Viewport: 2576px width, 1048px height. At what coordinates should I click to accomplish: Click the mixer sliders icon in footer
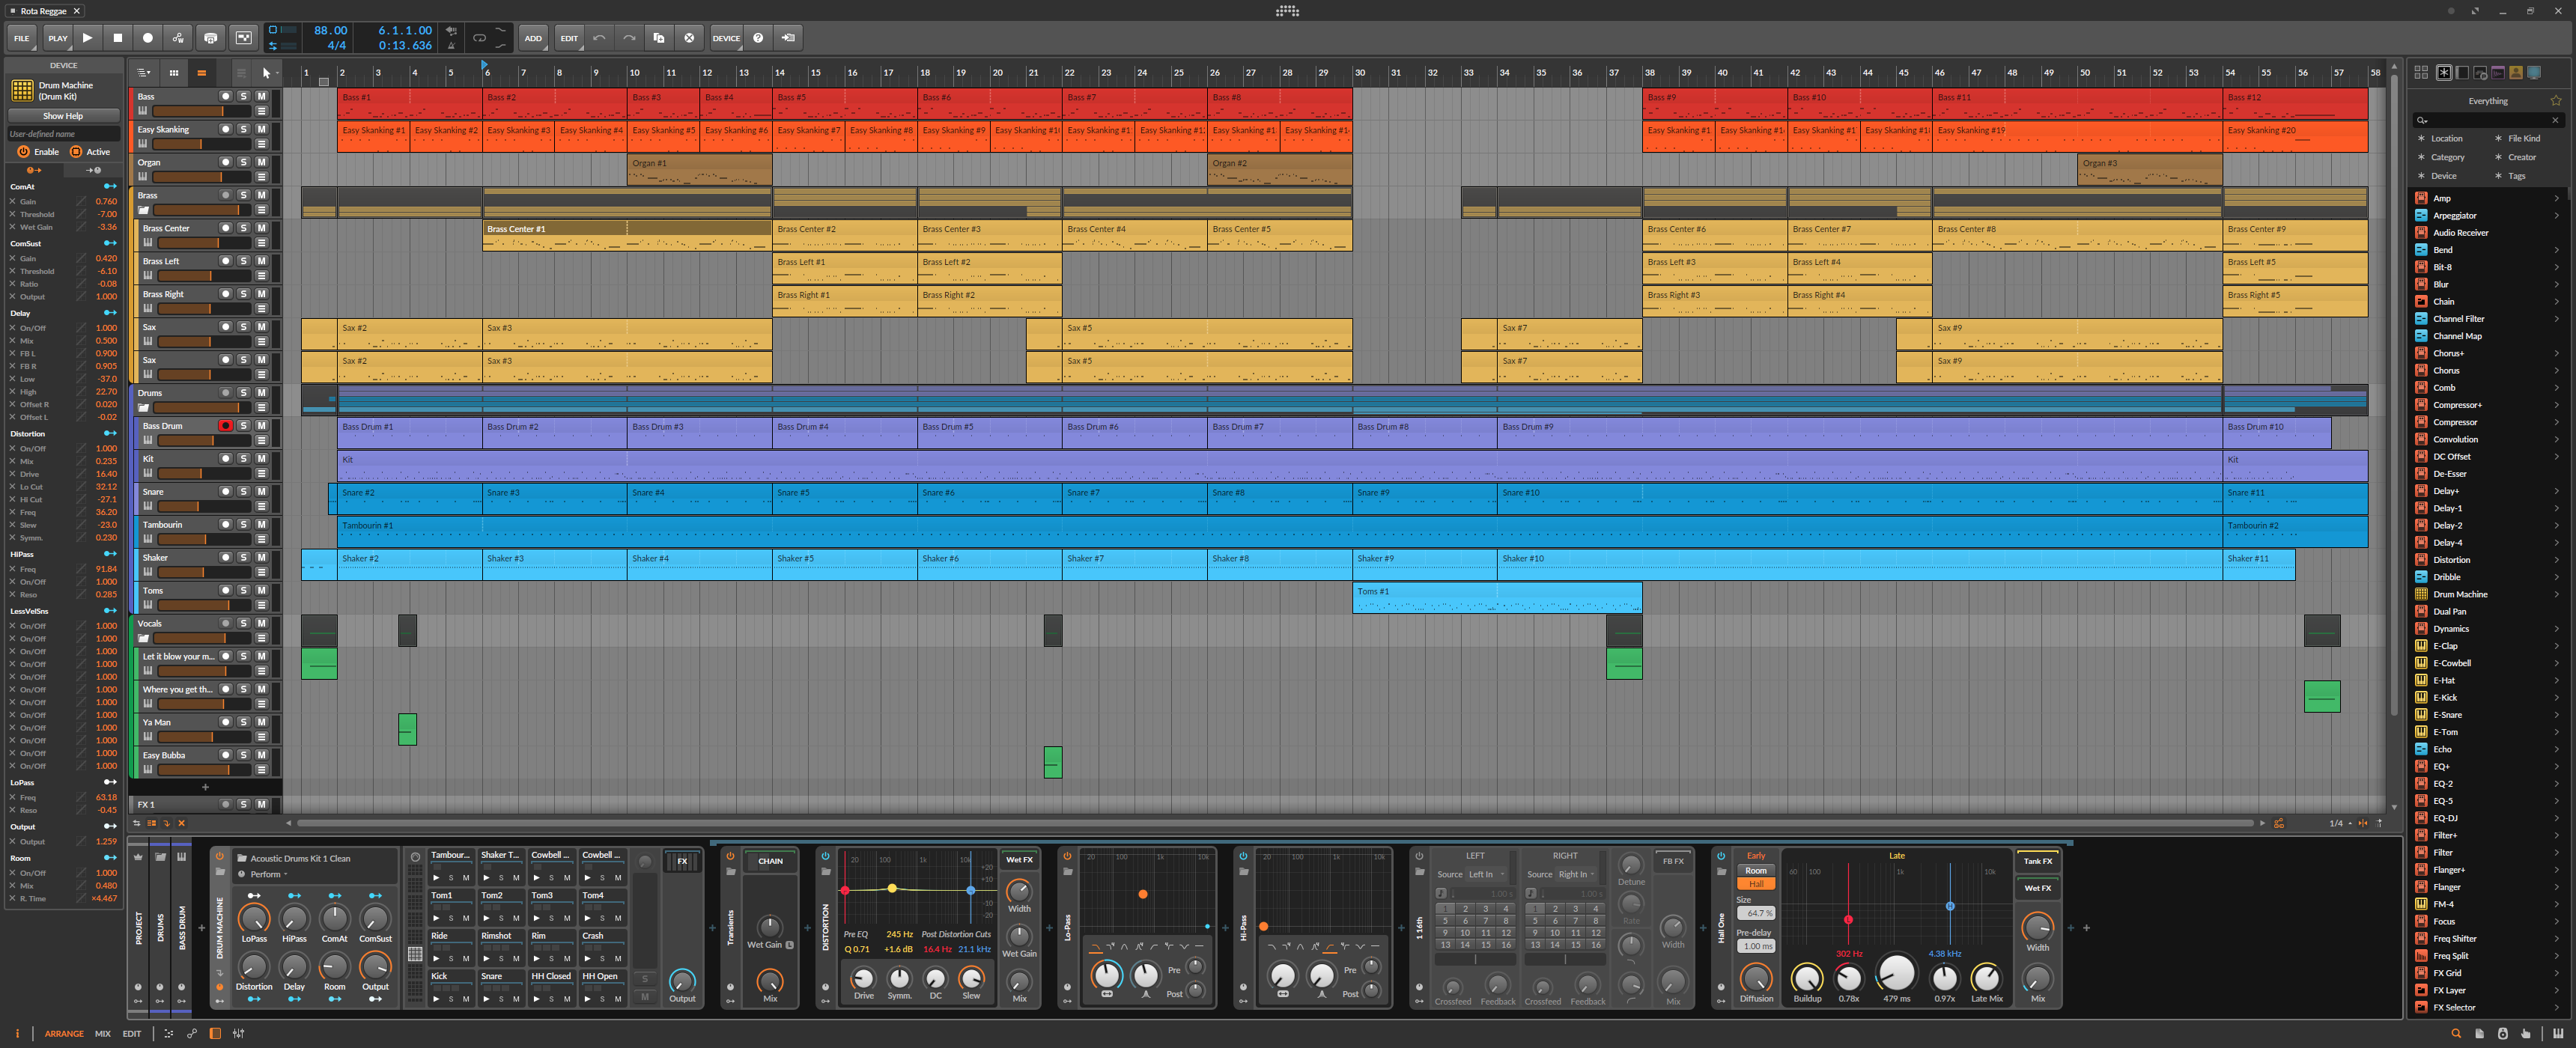point(239,1033)
